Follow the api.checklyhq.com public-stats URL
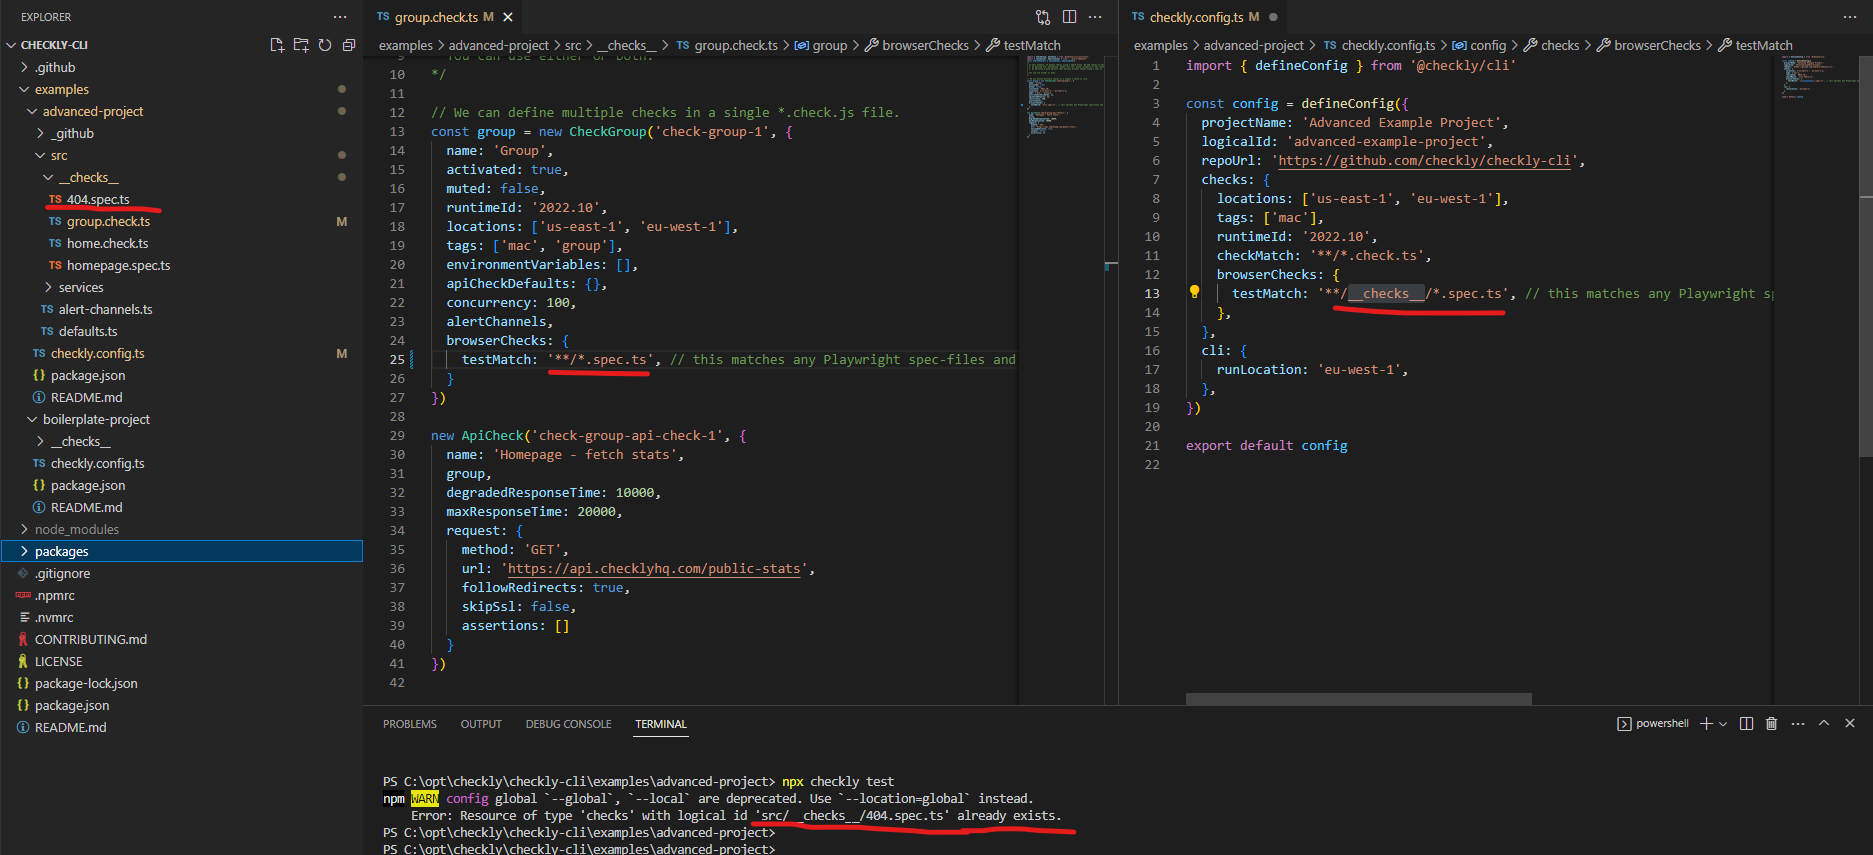 pyautogui.click(x=654, y=568)
